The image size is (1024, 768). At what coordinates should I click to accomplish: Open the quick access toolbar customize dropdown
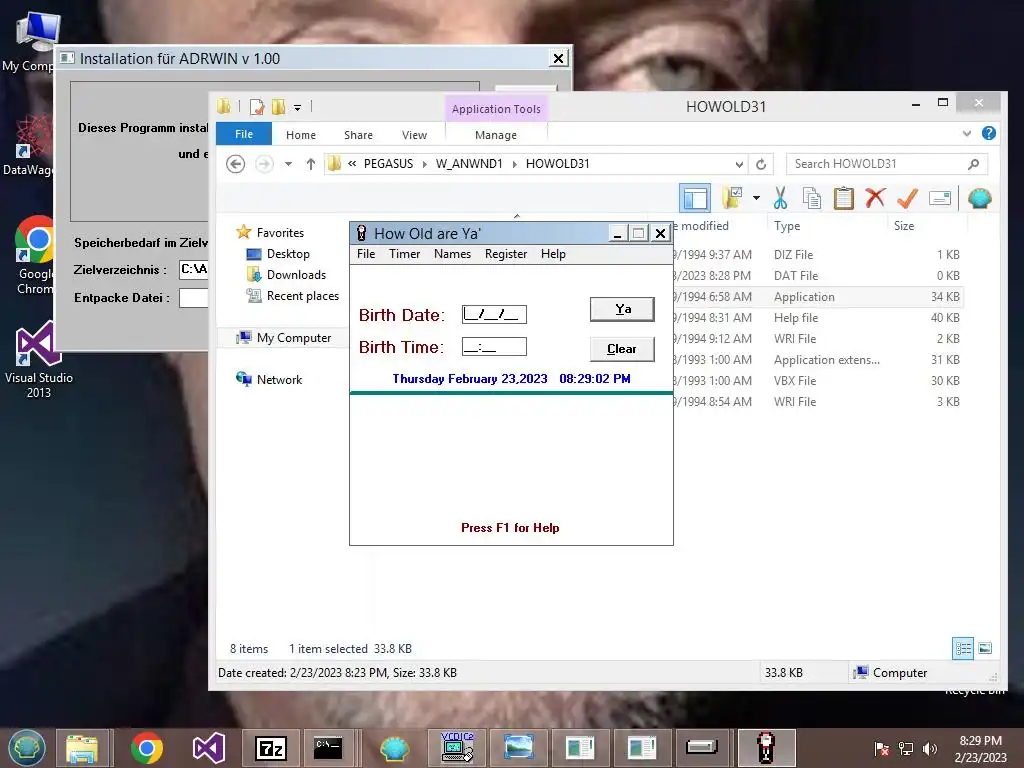[297, 107]
